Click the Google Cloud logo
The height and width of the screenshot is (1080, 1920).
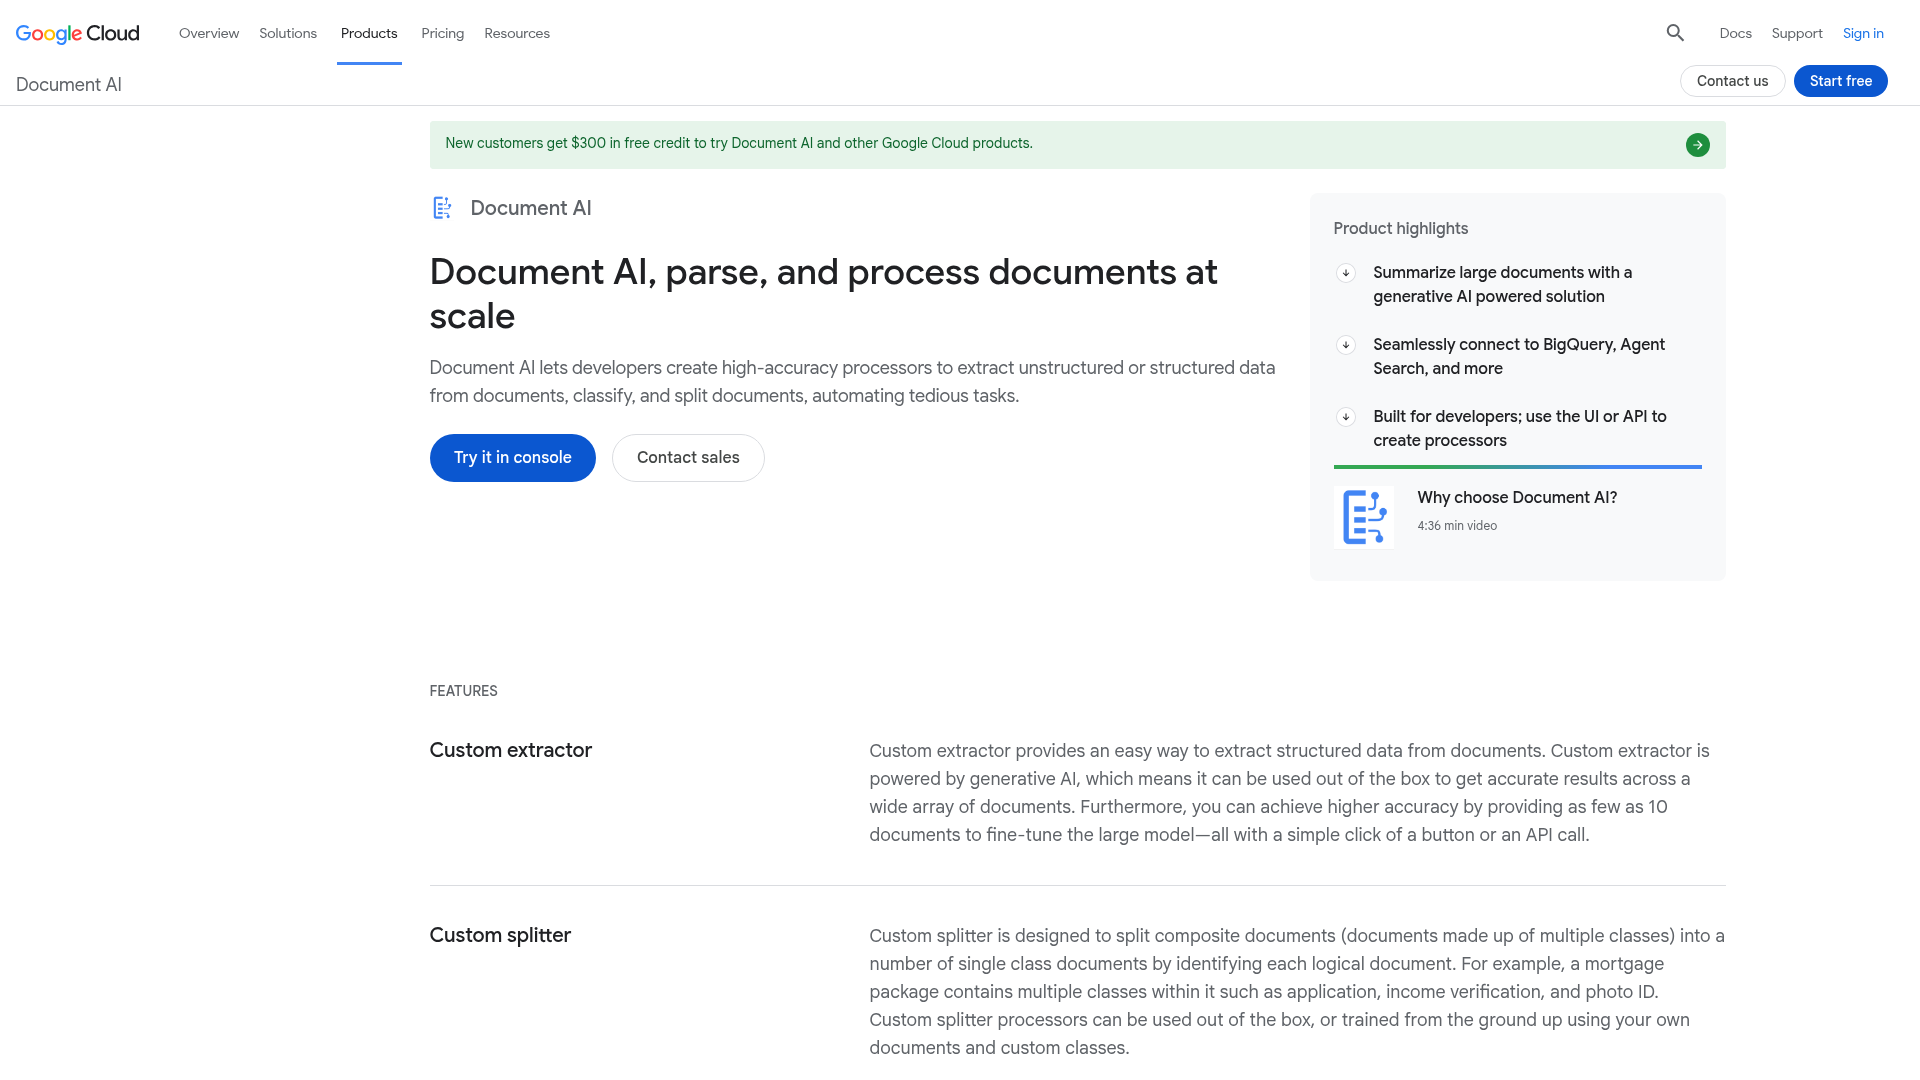(78, 33)
